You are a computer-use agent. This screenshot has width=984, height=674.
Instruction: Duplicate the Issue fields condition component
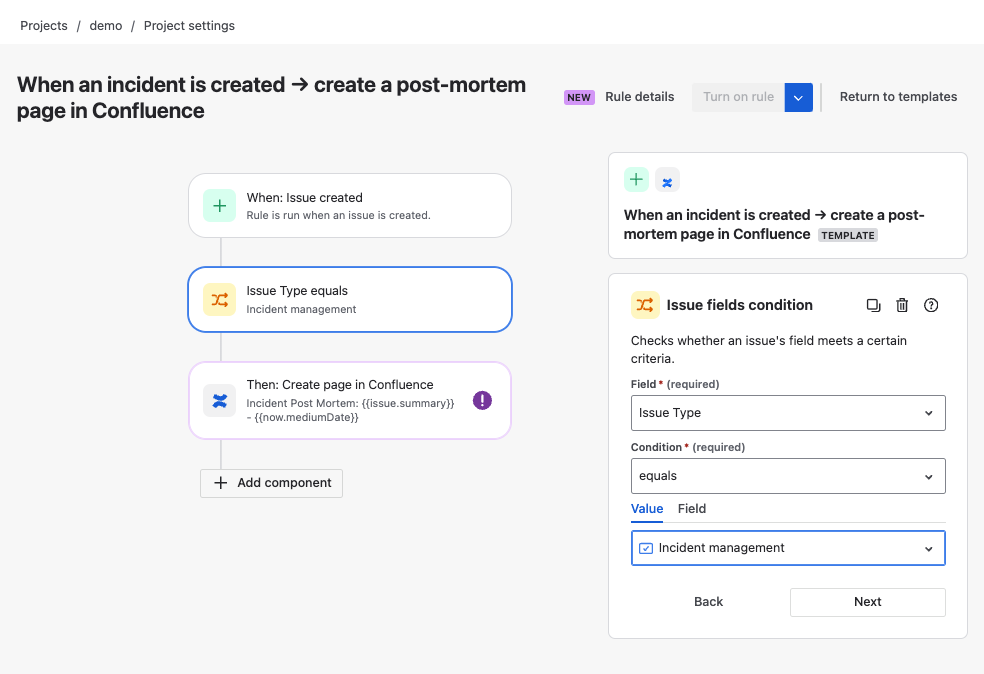873,305
